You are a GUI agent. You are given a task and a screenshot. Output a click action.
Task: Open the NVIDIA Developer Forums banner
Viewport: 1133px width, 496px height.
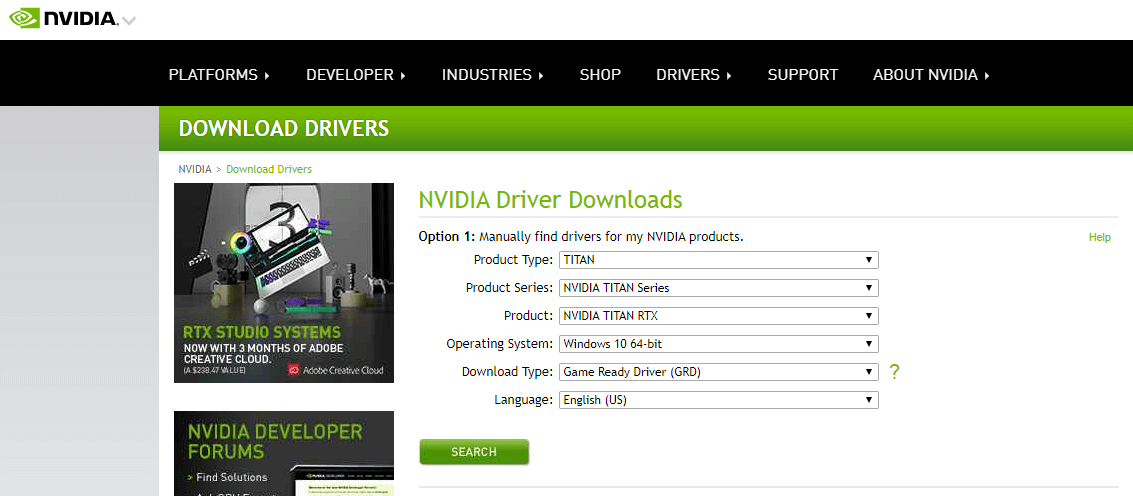284,453
